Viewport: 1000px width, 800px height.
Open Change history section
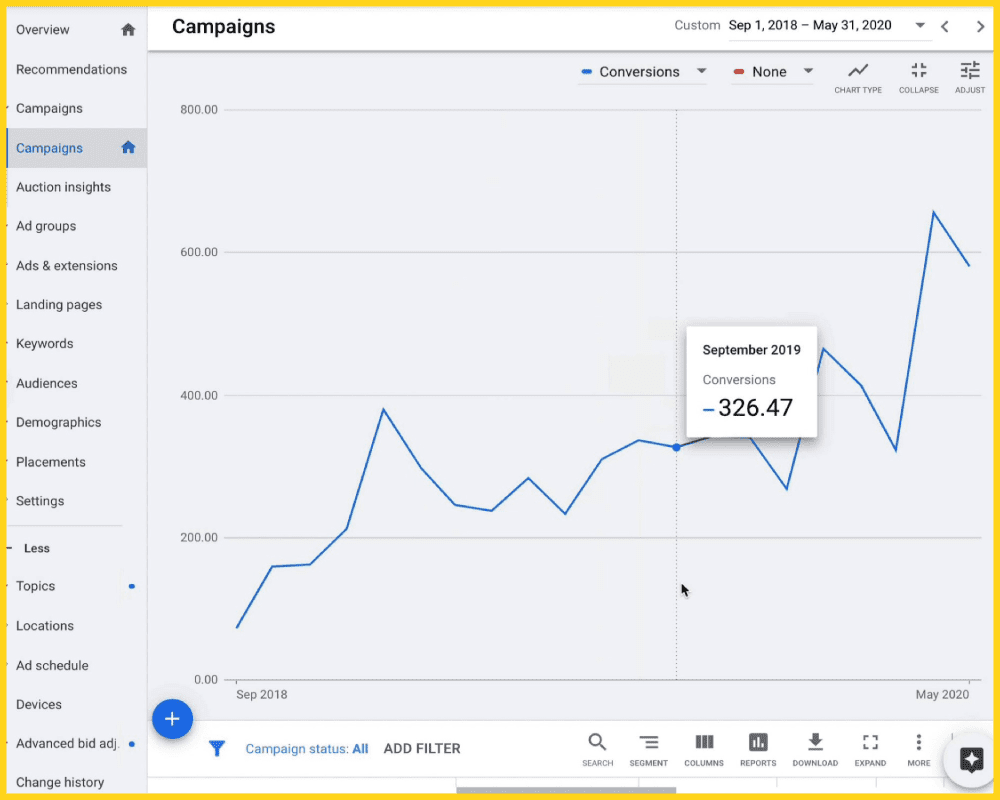[x=60, y=782]
